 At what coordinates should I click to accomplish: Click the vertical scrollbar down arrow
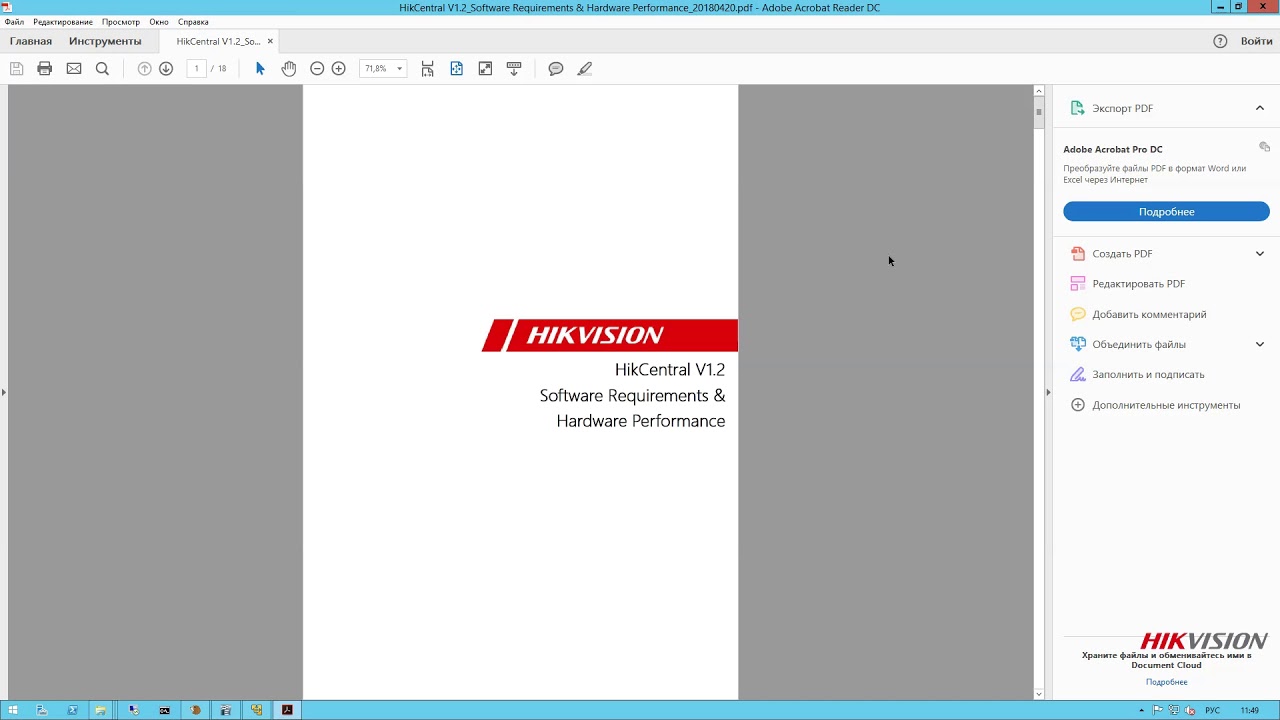tap(1039, 694)
